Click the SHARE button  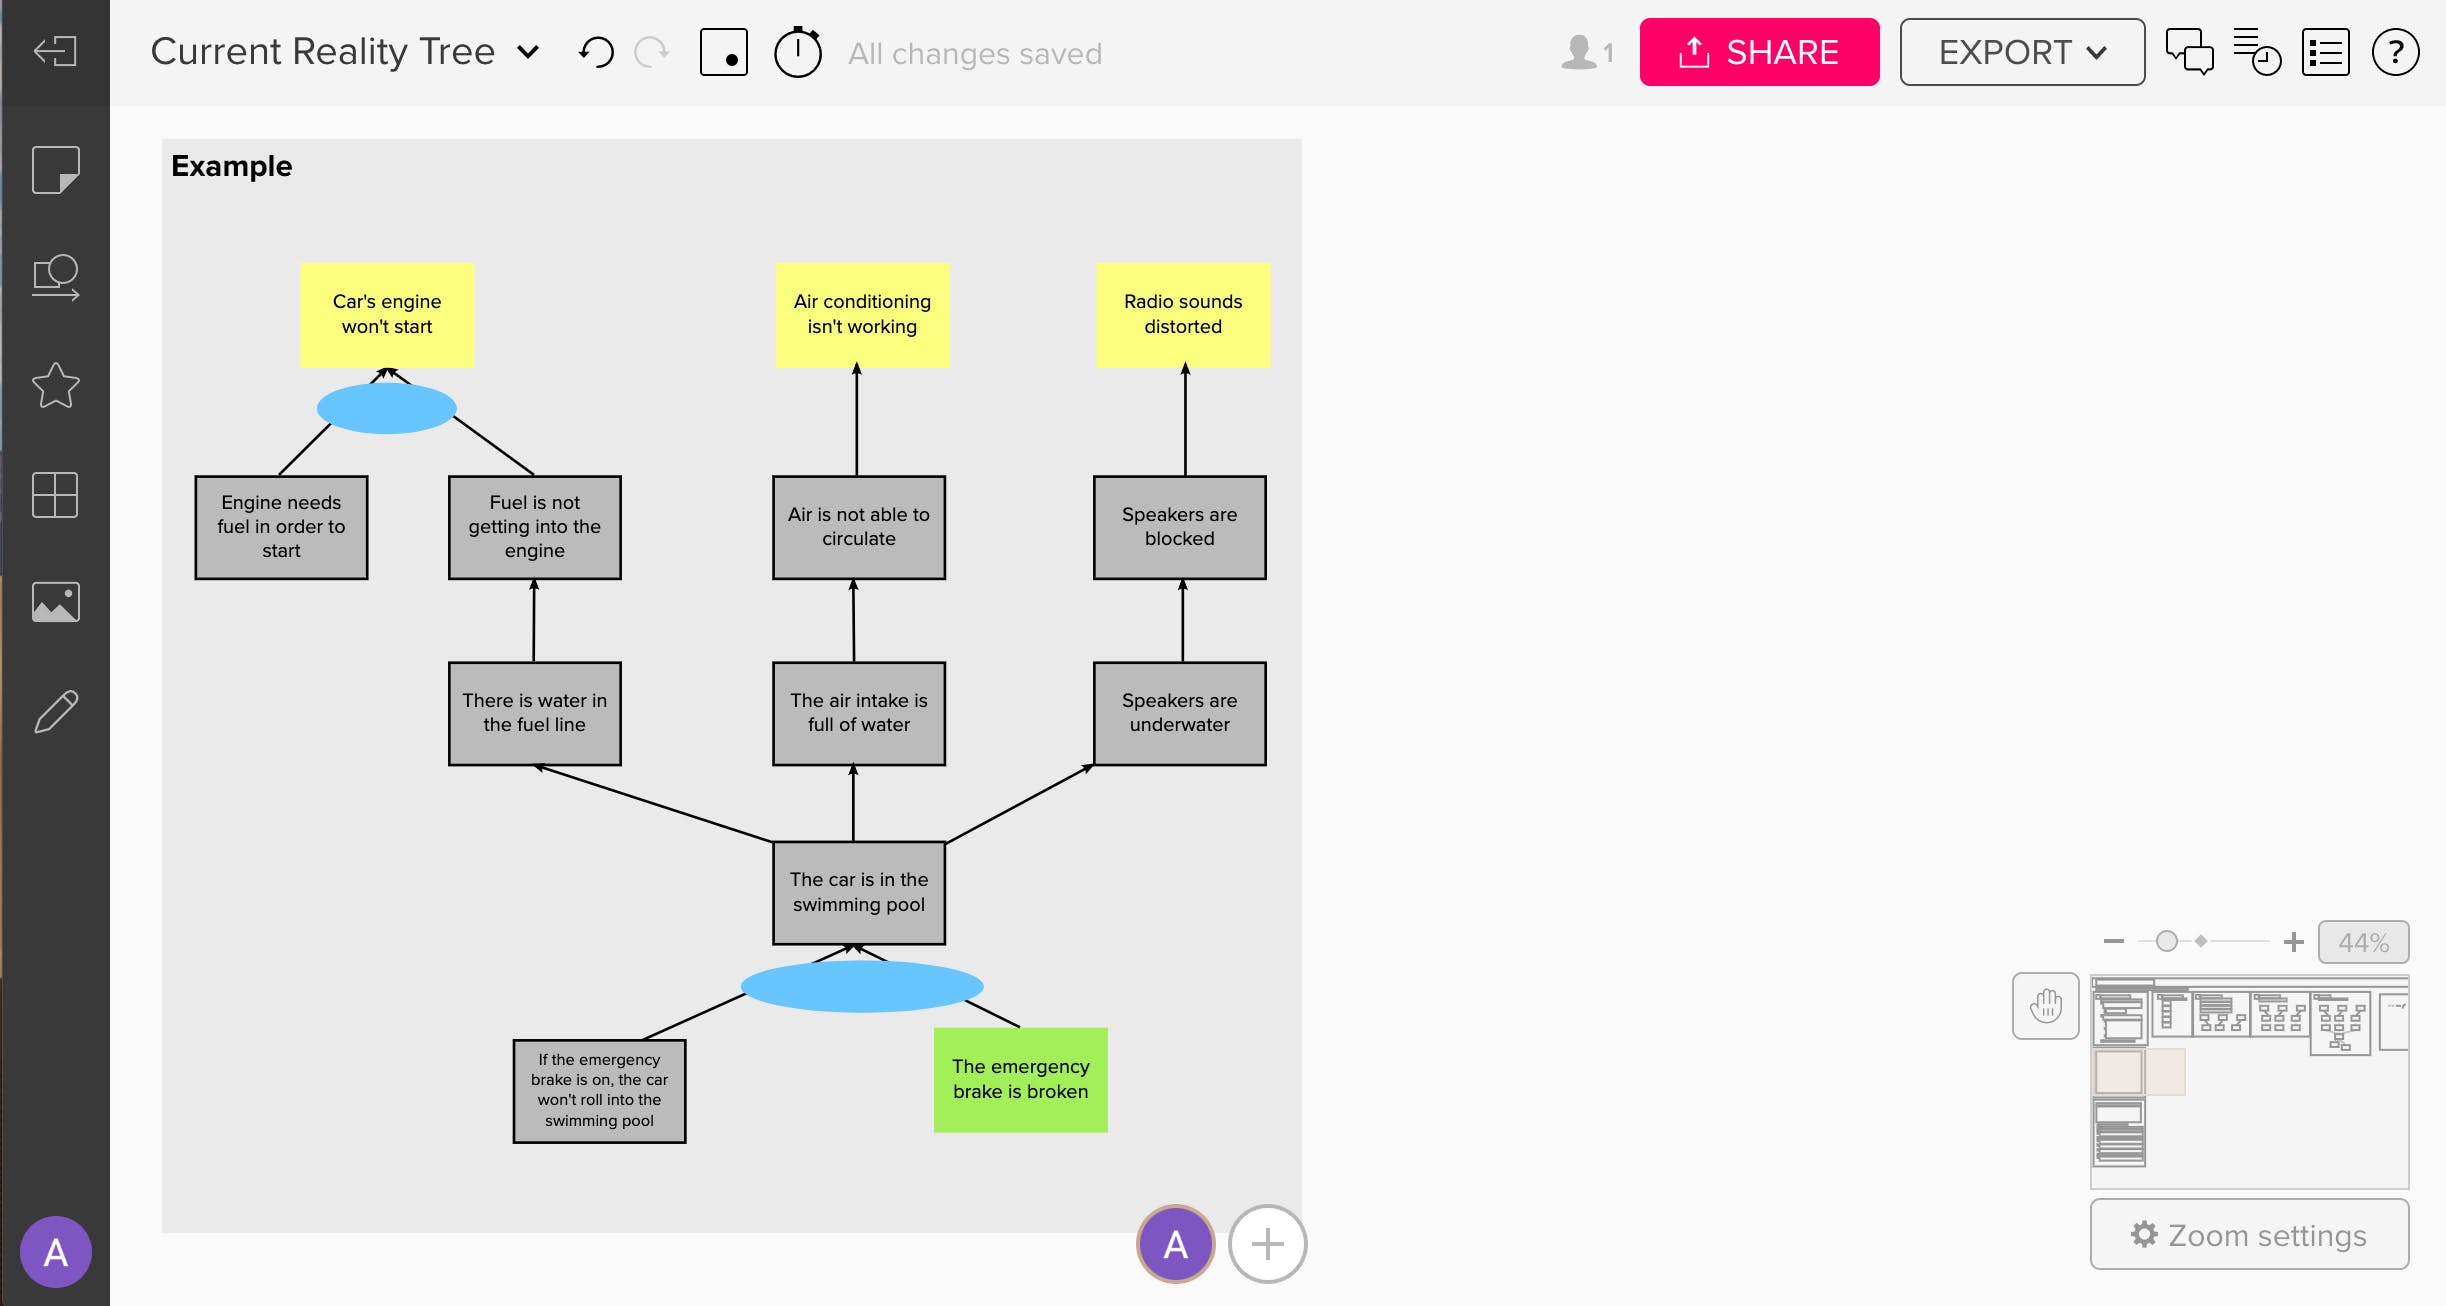click(x=1760, y=52)
